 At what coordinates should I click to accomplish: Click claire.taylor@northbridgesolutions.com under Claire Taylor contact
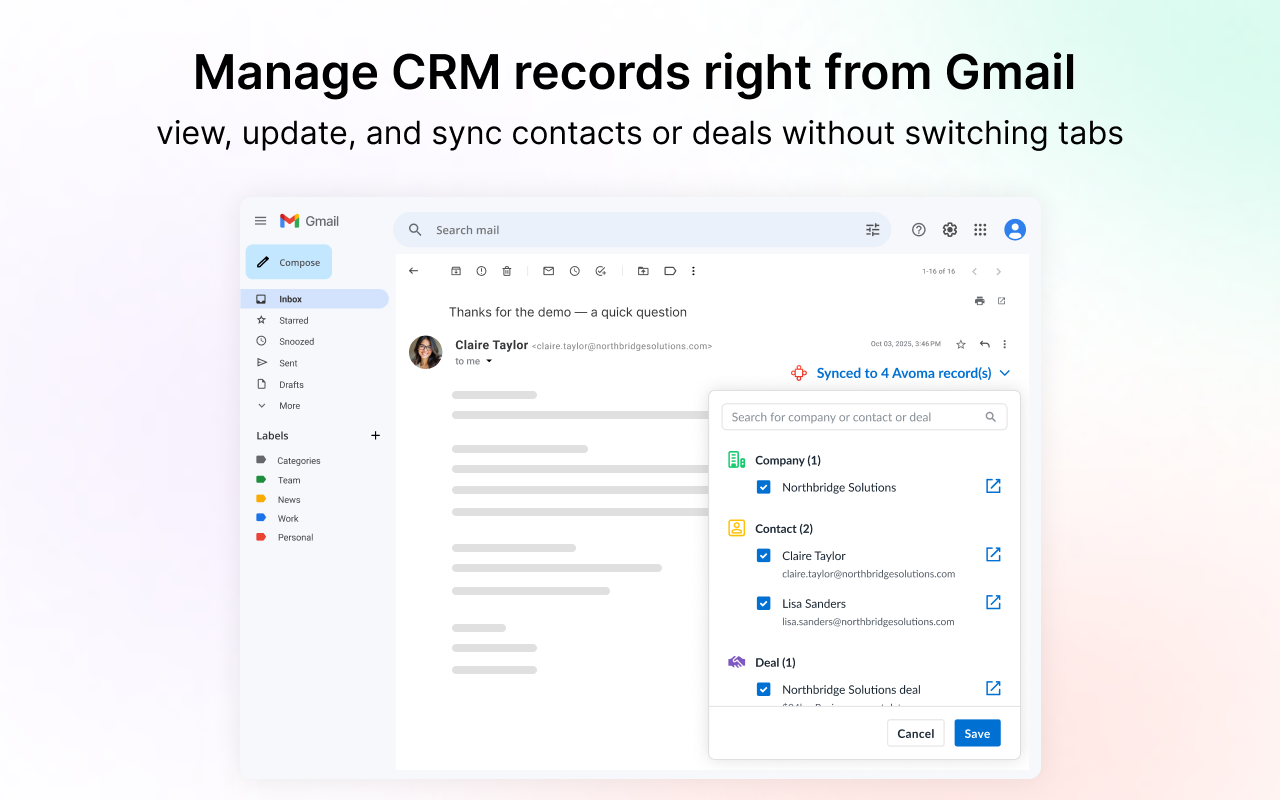point(868,574)
